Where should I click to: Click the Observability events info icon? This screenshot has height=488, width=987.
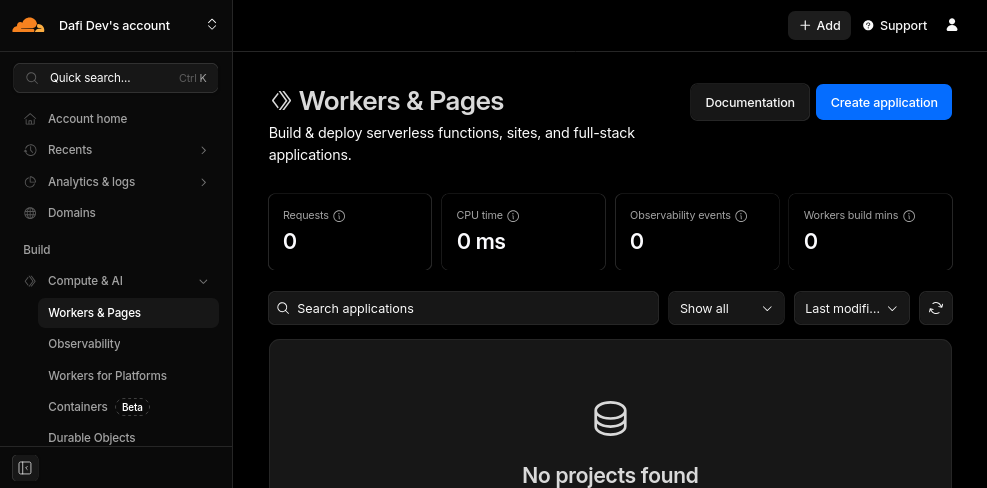742,216
